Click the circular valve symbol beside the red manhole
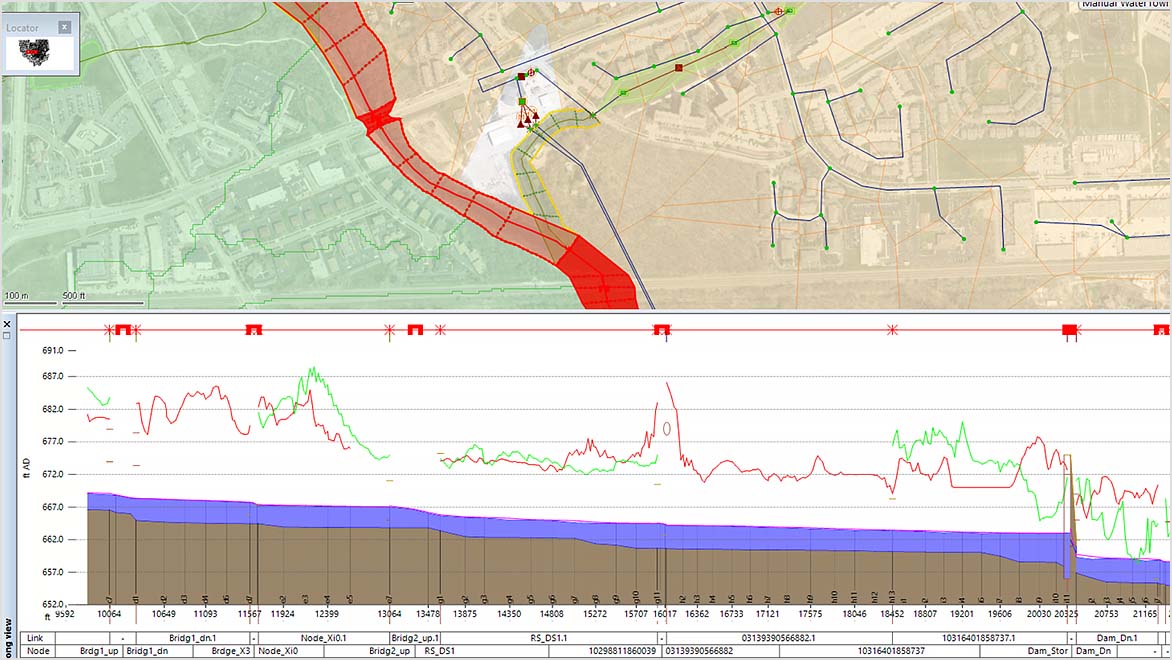Viewport: 1172px width, 660px height. (x=530, y=72)
